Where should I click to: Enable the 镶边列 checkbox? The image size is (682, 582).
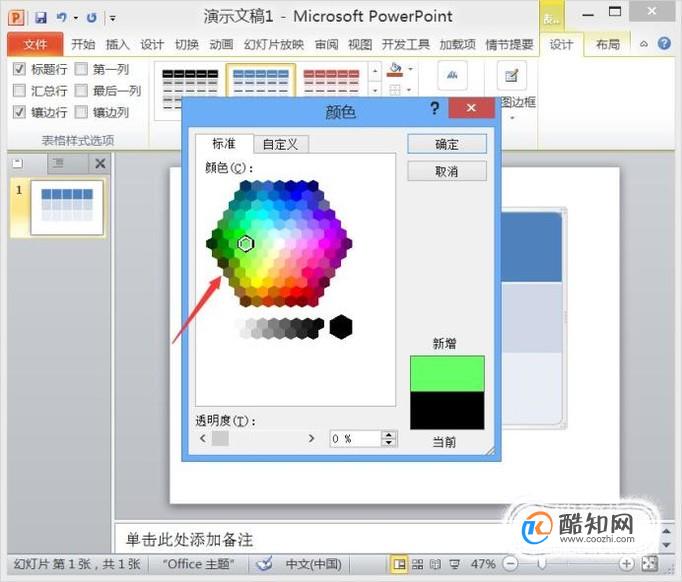81,112
